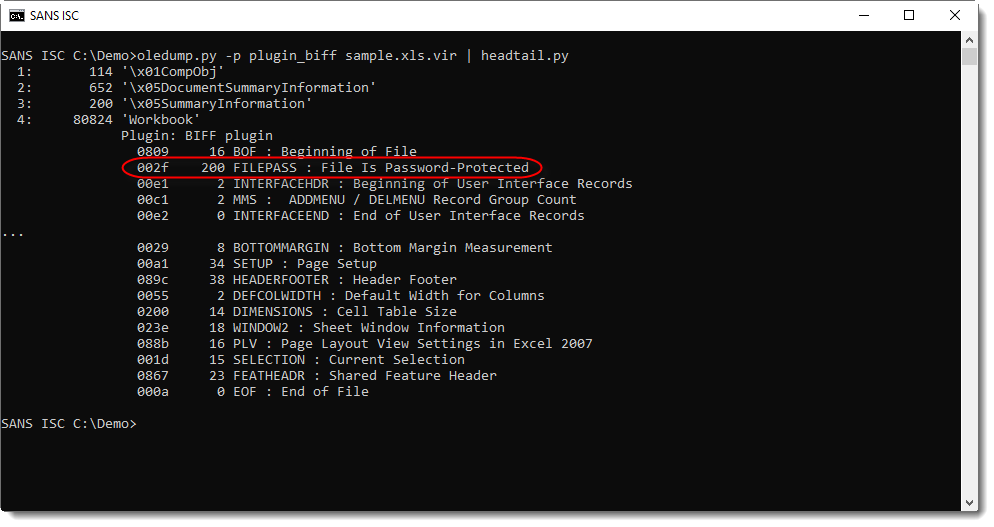Click the BOF Beginning of File line
The height and width of the screenshot is (527, 994).
tap(277, 152)
